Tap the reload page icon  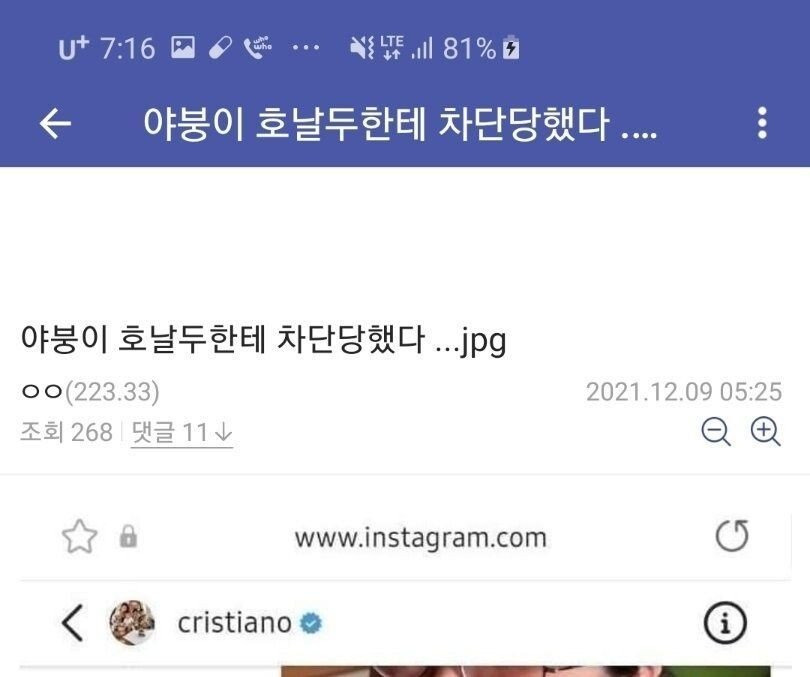[733, 536]
